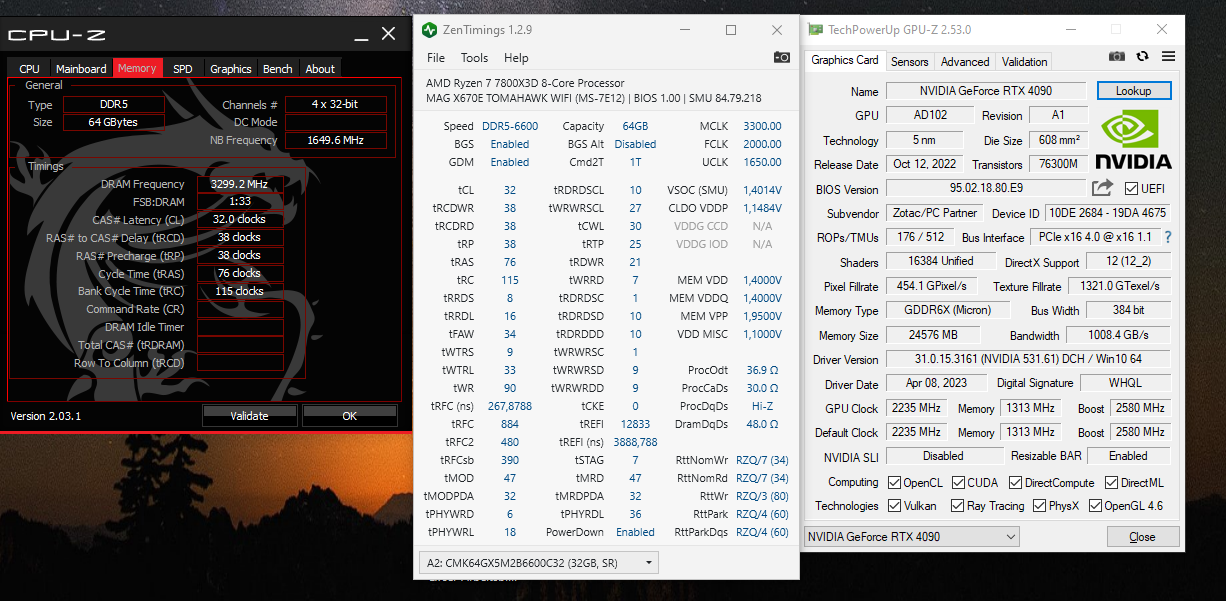Click the OK button in CPU-Z
Screen dimensions: 1226x601
(x=350, y=416)
